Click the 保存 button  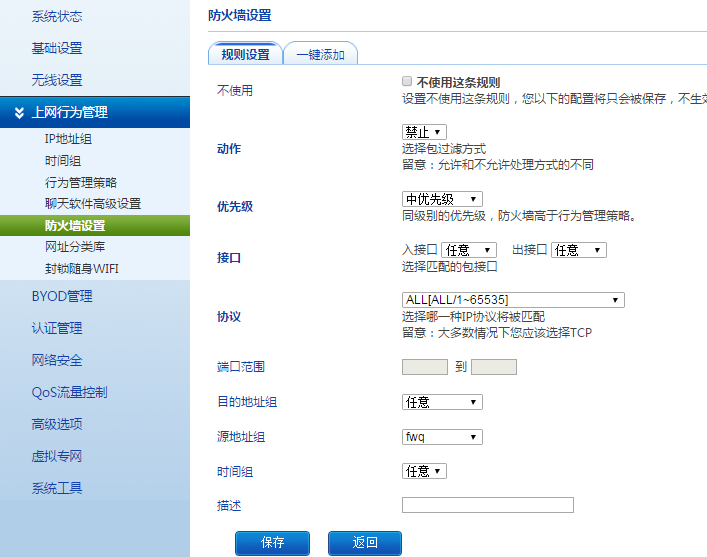(272, 543)
